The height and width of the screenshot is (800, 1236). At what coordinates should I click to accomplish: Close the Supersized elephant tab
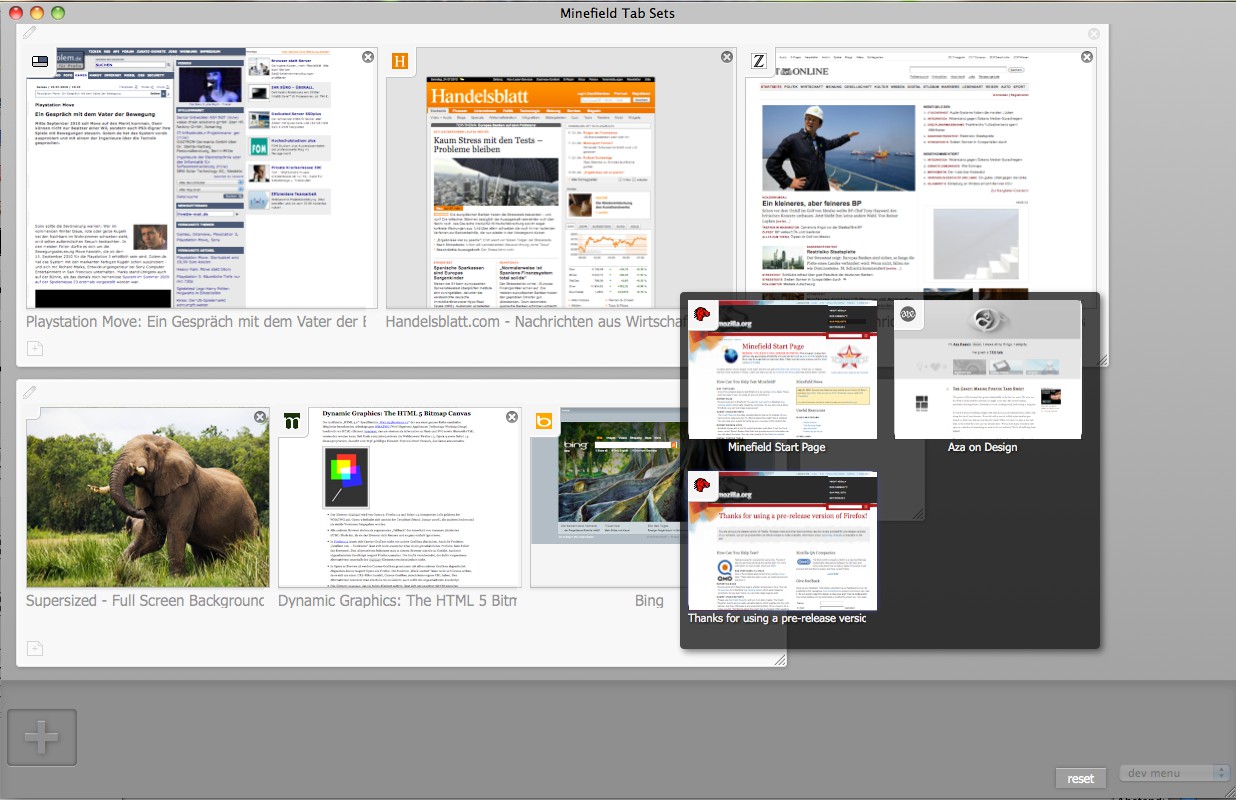click(260, 417)
